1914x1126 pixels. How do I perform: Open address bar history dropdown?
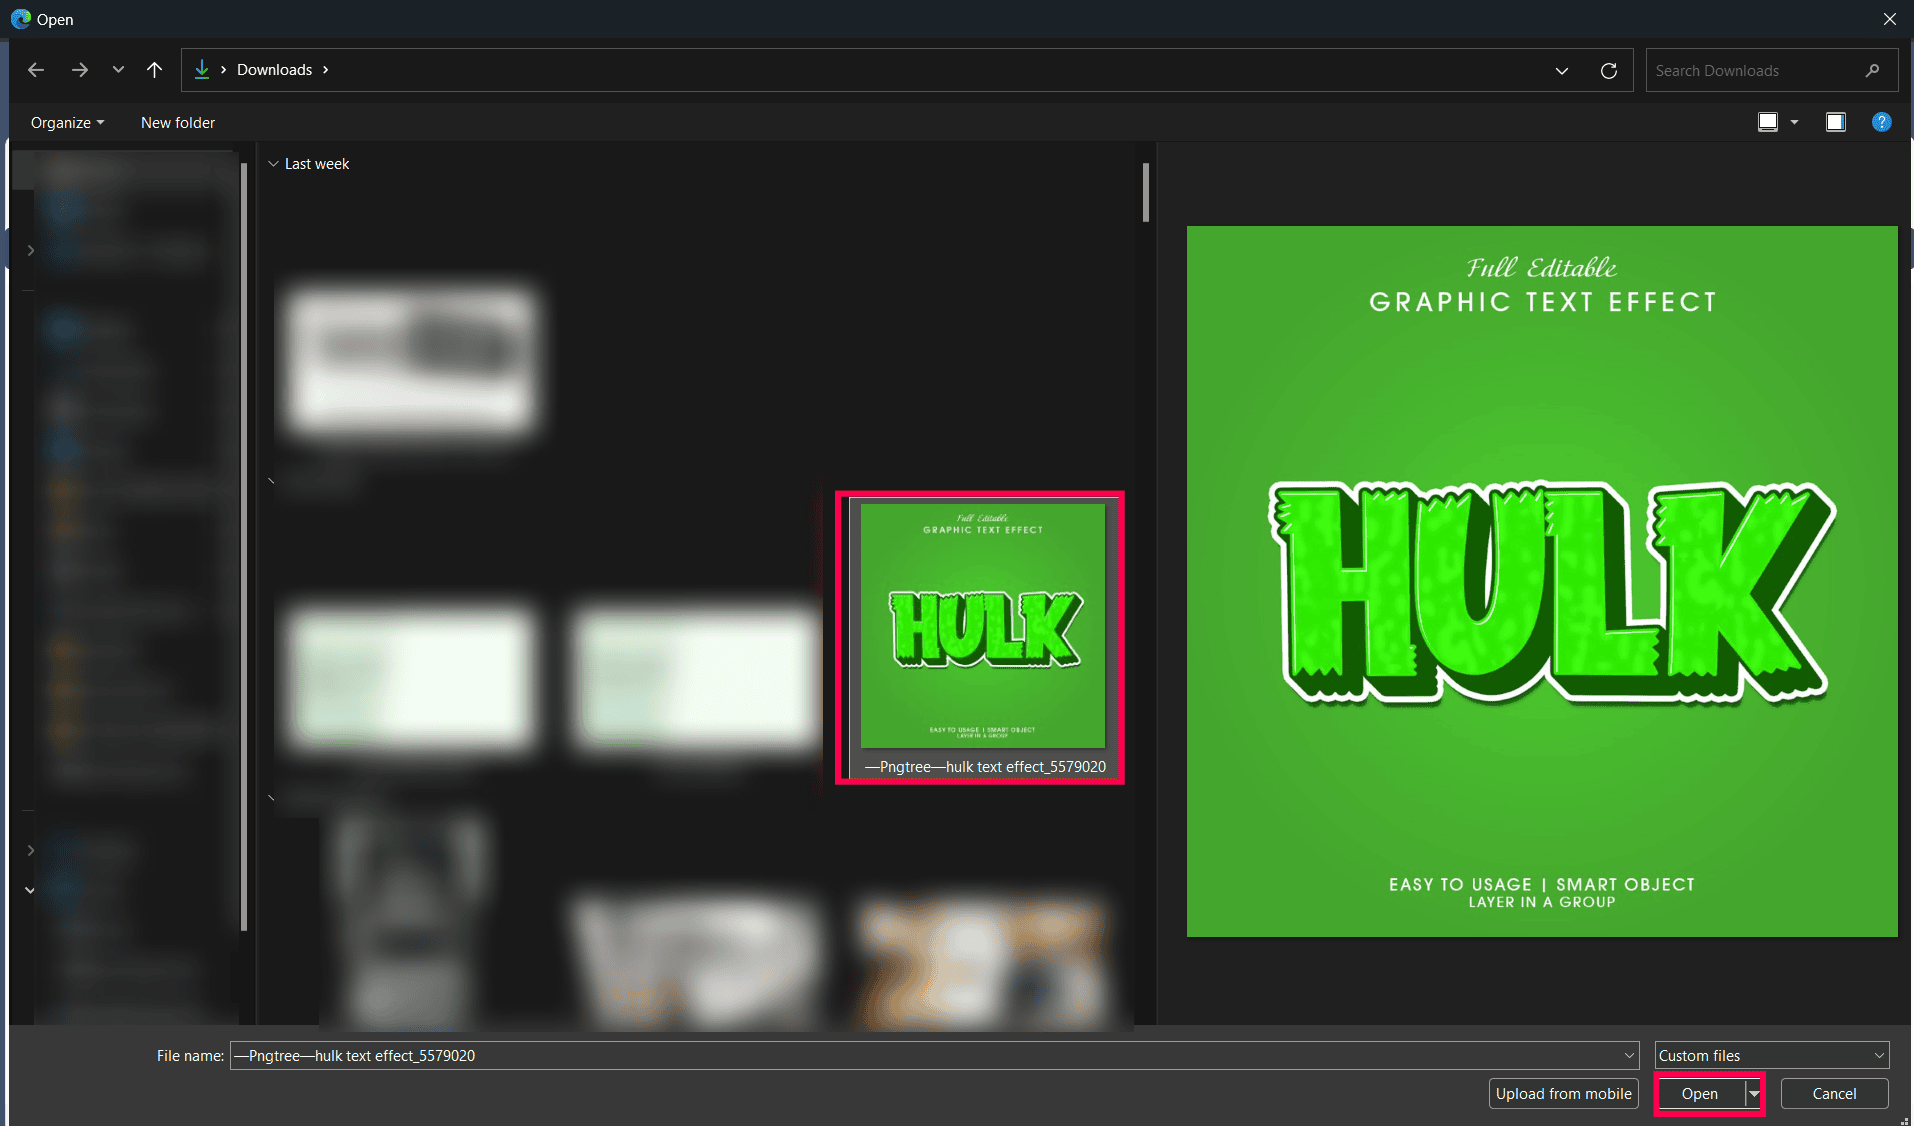[1562, 71]
